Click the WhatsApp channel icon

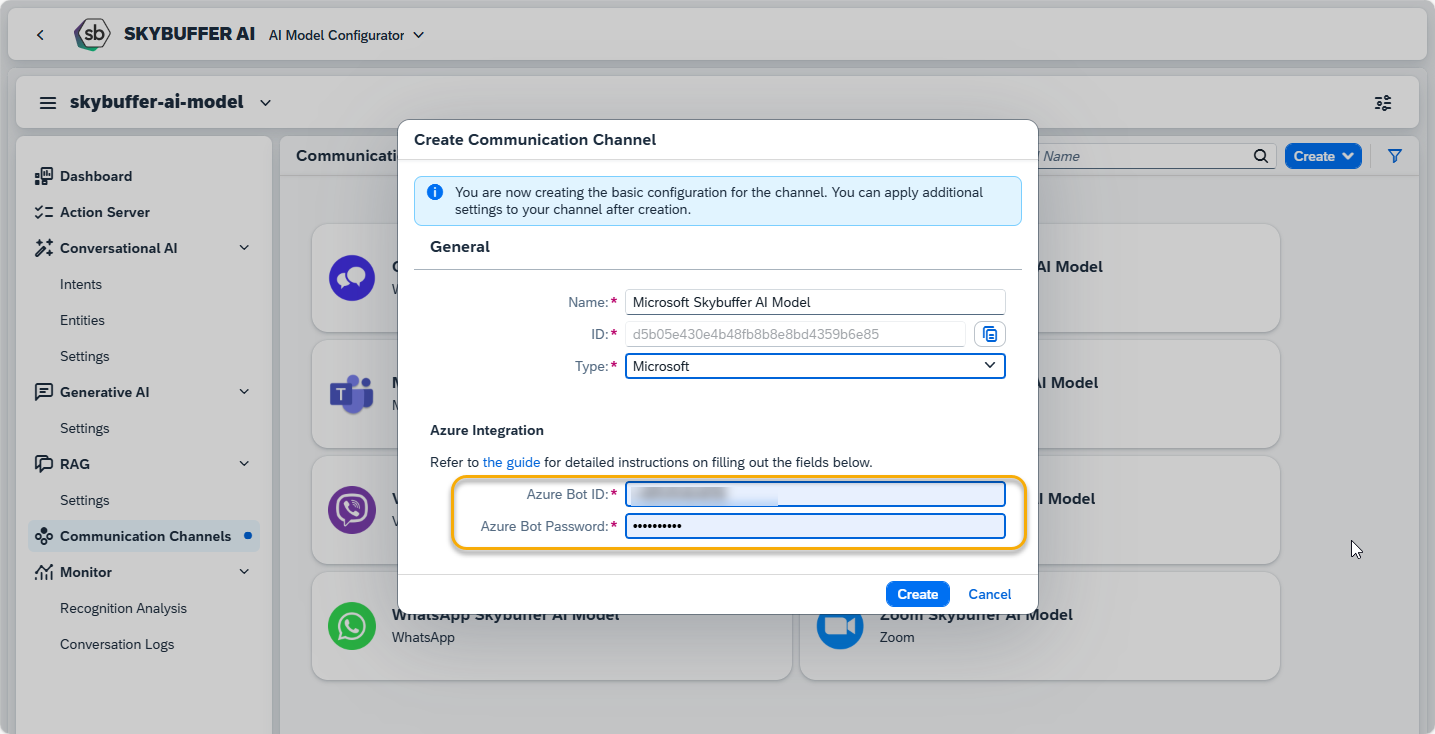pos(352,626)
